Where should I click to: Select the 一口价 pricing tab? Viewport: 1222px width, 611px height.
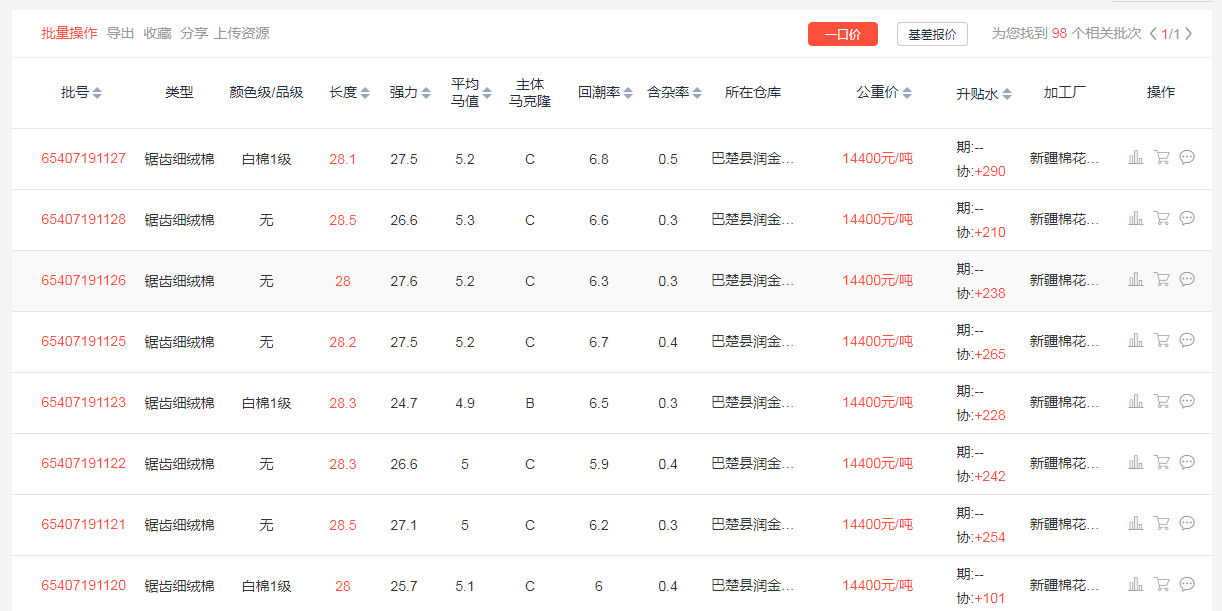842,34
